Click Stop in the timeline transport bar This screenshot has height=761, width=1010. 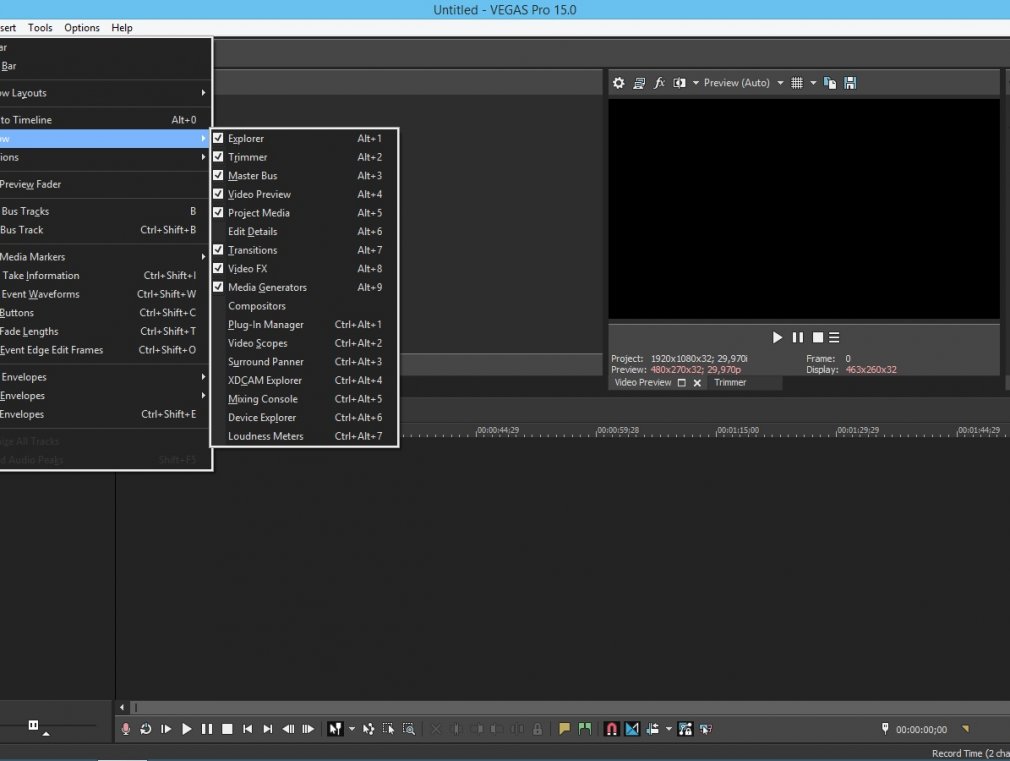(x=227, y=729)
